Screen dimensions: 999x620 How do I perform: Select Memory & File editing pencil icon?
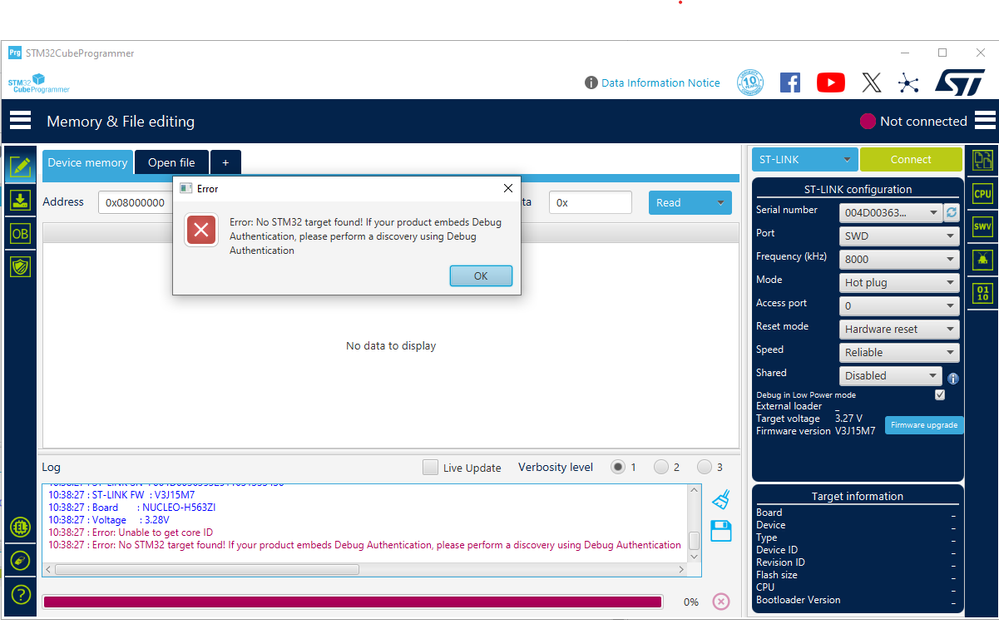coord(20,168)
